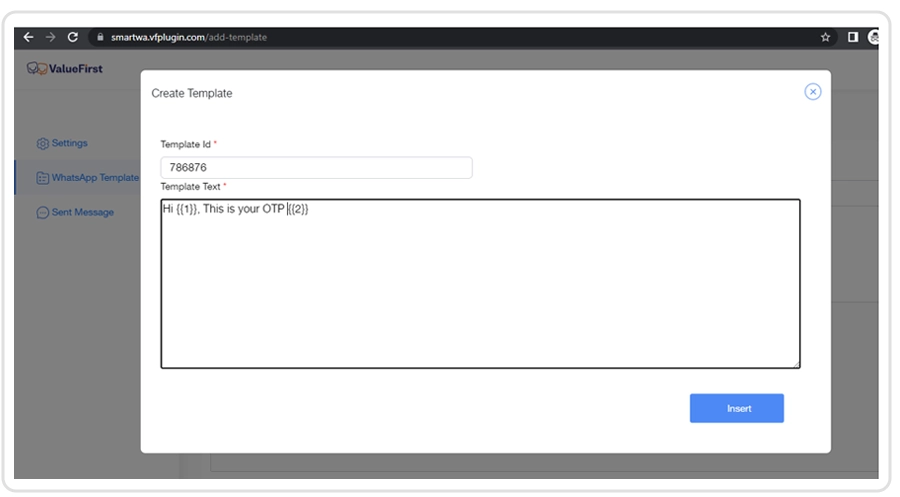
Task: Click the browser profile avatar icon
Action: (874, 37)
